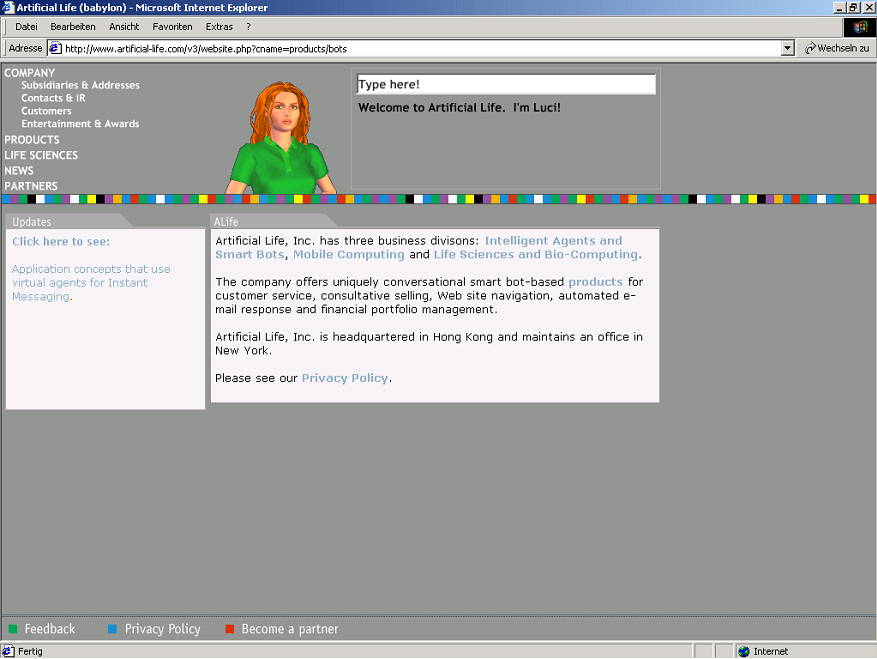877x659 pixels.
Task: Open Entertainment & Awards link
Action: point(80,124)
